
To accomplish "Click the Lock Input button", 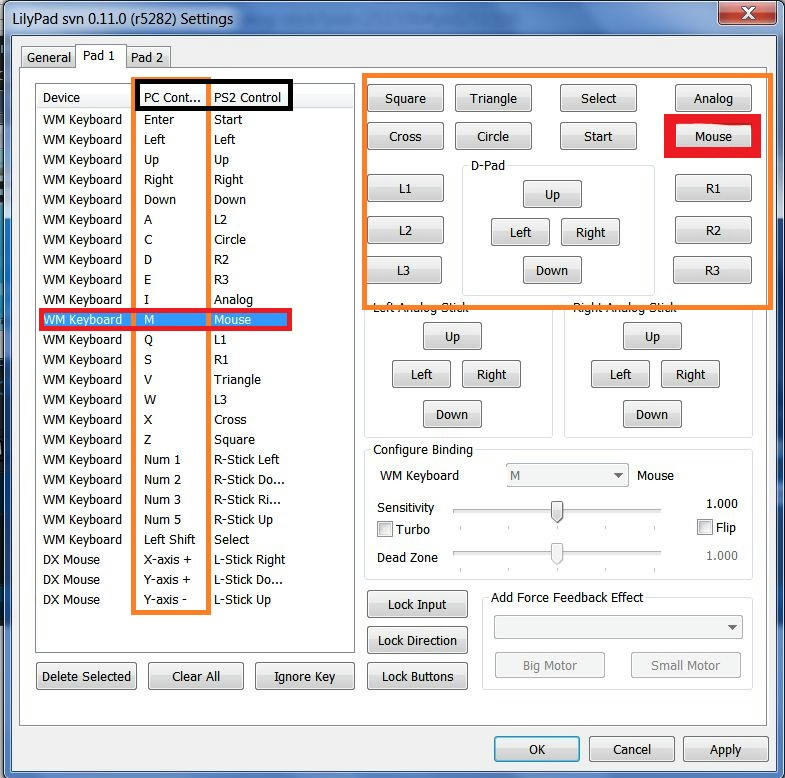I will pos(417,604).
